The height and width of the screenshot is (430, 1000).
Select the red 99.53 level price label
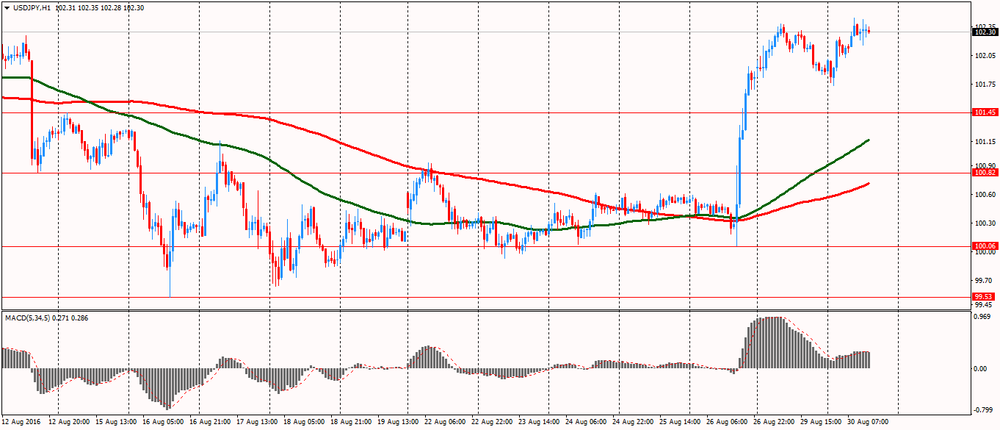985,297
